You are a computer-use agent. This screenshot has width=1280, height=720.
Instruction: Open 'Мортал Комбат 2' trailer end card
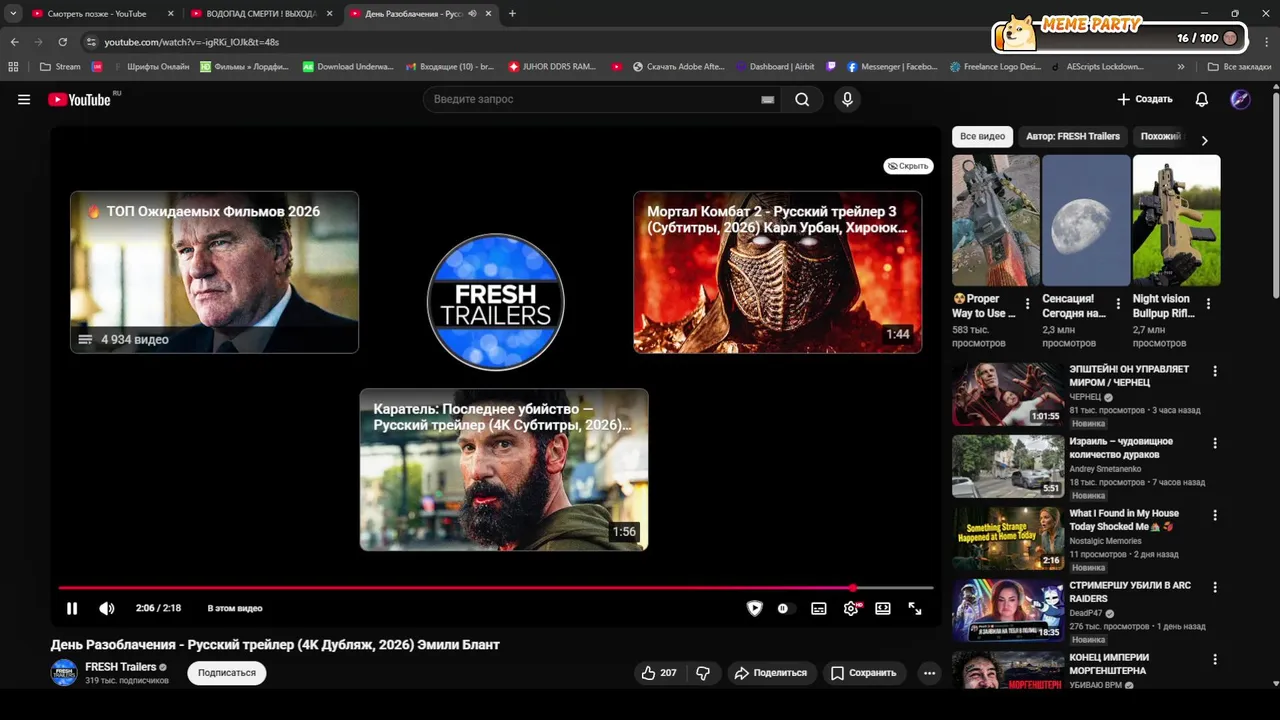tap(778, 272)
